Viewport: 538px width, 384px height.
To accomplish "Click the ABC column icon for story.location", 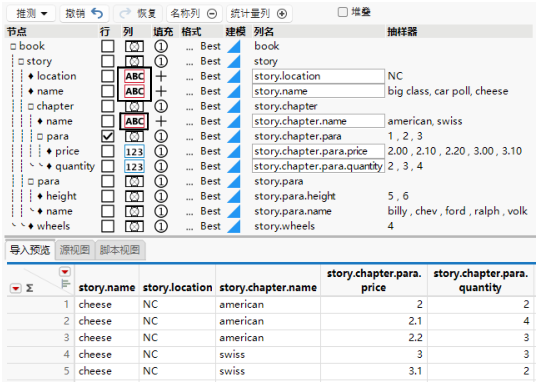I will tap(134, 76).
